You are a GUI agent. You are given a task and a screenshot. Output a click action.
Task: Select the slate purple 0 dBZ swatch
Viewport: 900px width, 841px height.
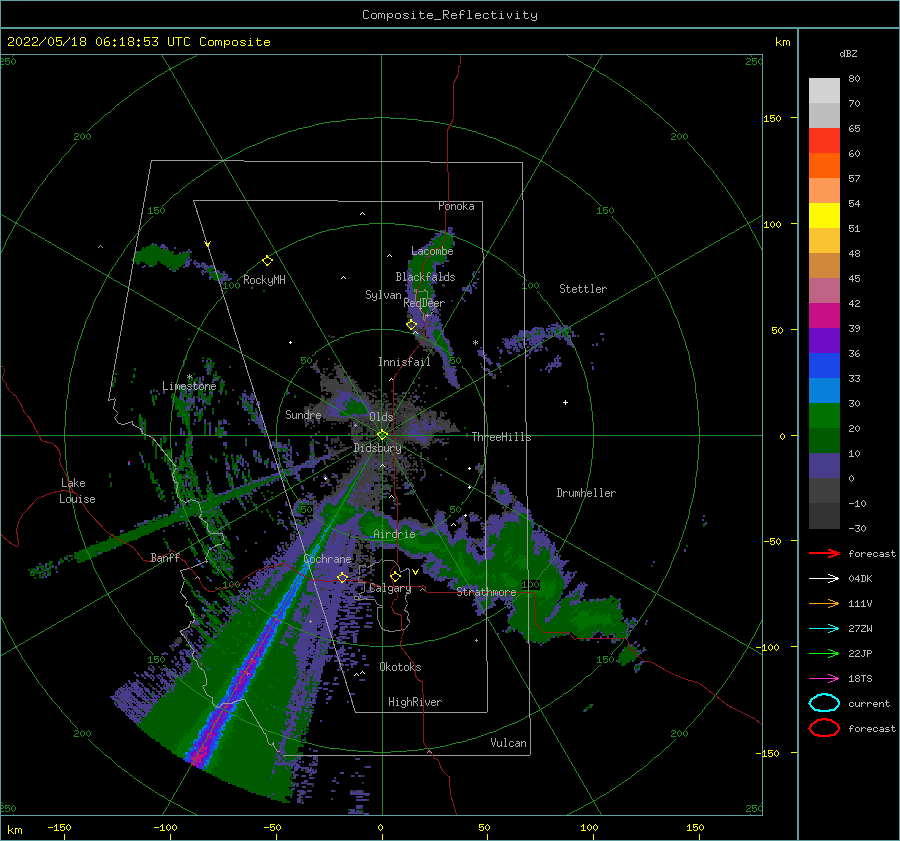click(x=824, y=465)
